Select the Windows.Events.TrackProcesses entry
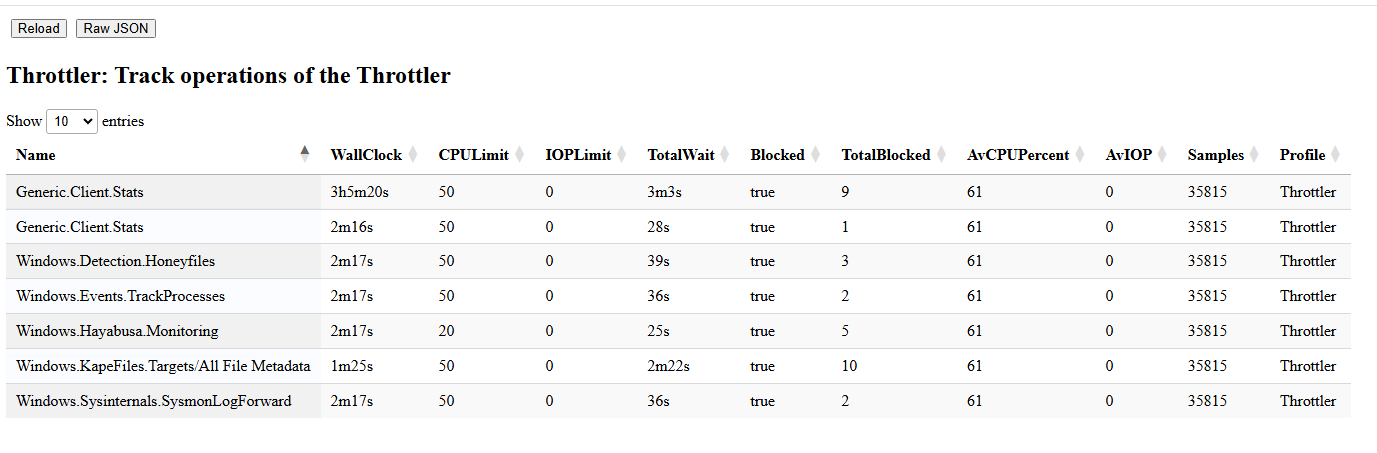Viewport: 1377px width, 453px height. click(121, 296)
